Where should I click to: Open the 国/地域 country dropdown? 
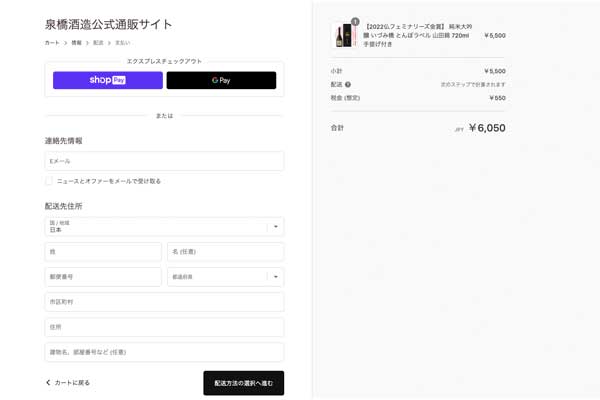pos(164,227)
